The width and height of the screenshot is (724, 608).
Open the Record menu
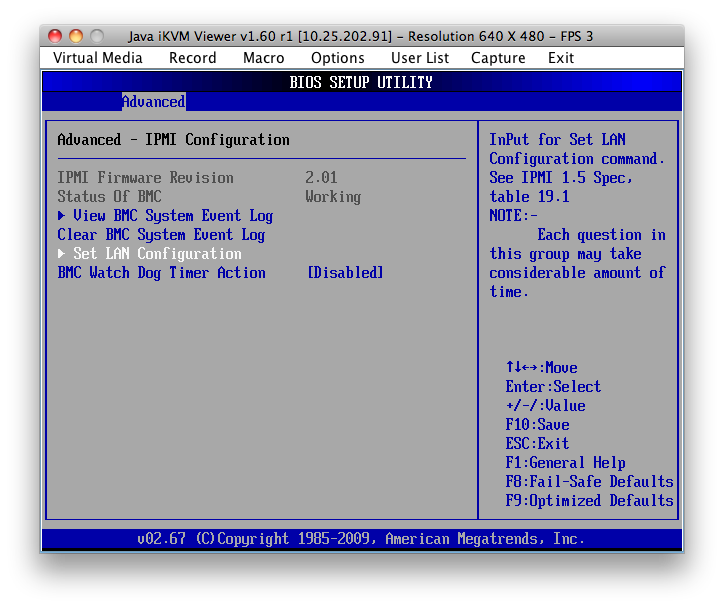pos(192,58)
